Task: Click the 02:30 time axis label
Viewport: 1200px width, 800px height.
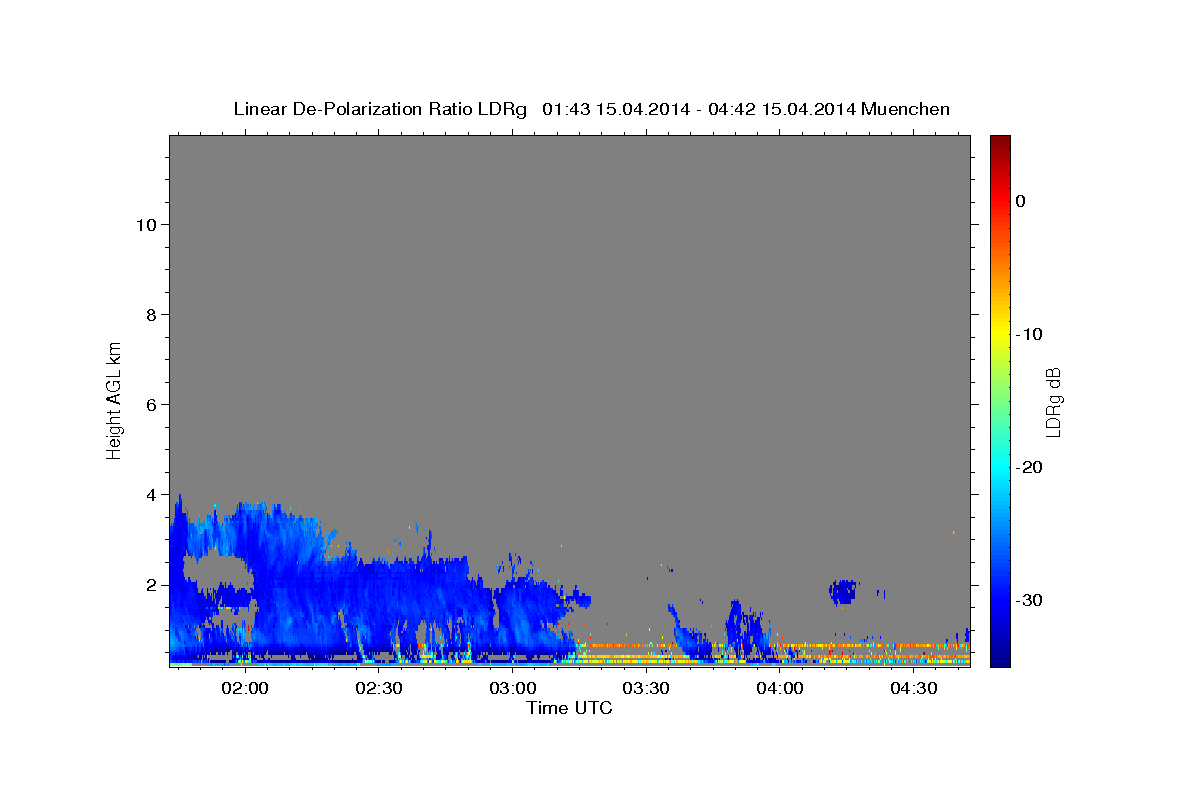Action: [x=378, y=688]
